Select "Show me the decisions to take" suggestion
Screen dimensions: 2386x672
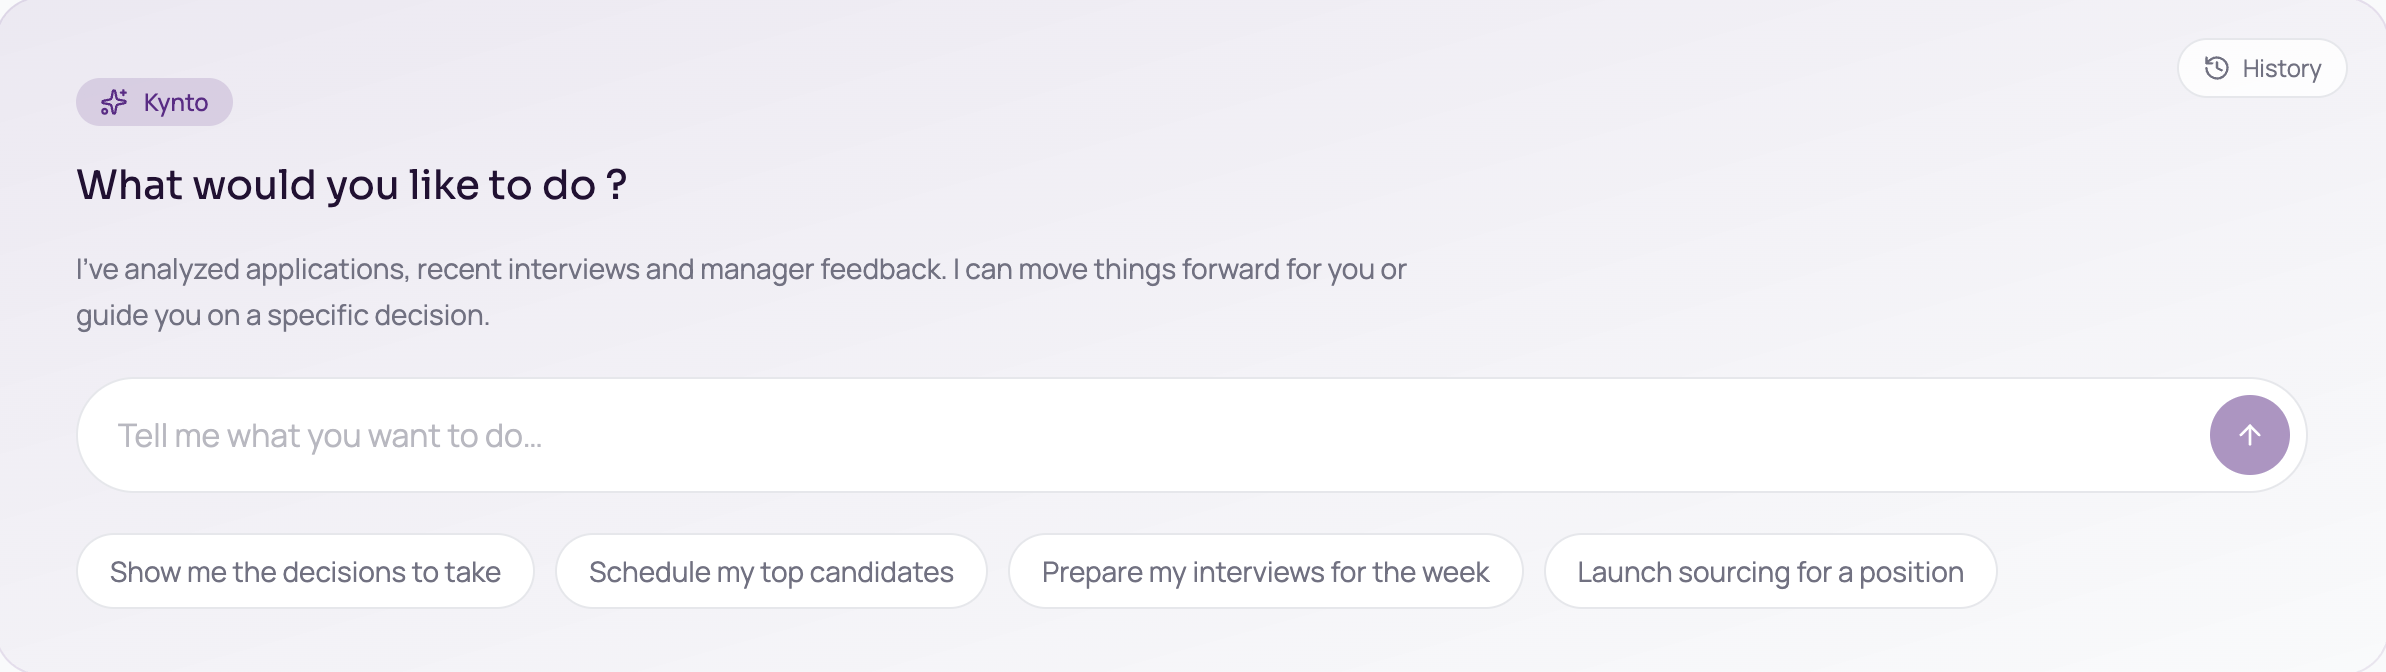pos(305,571)
